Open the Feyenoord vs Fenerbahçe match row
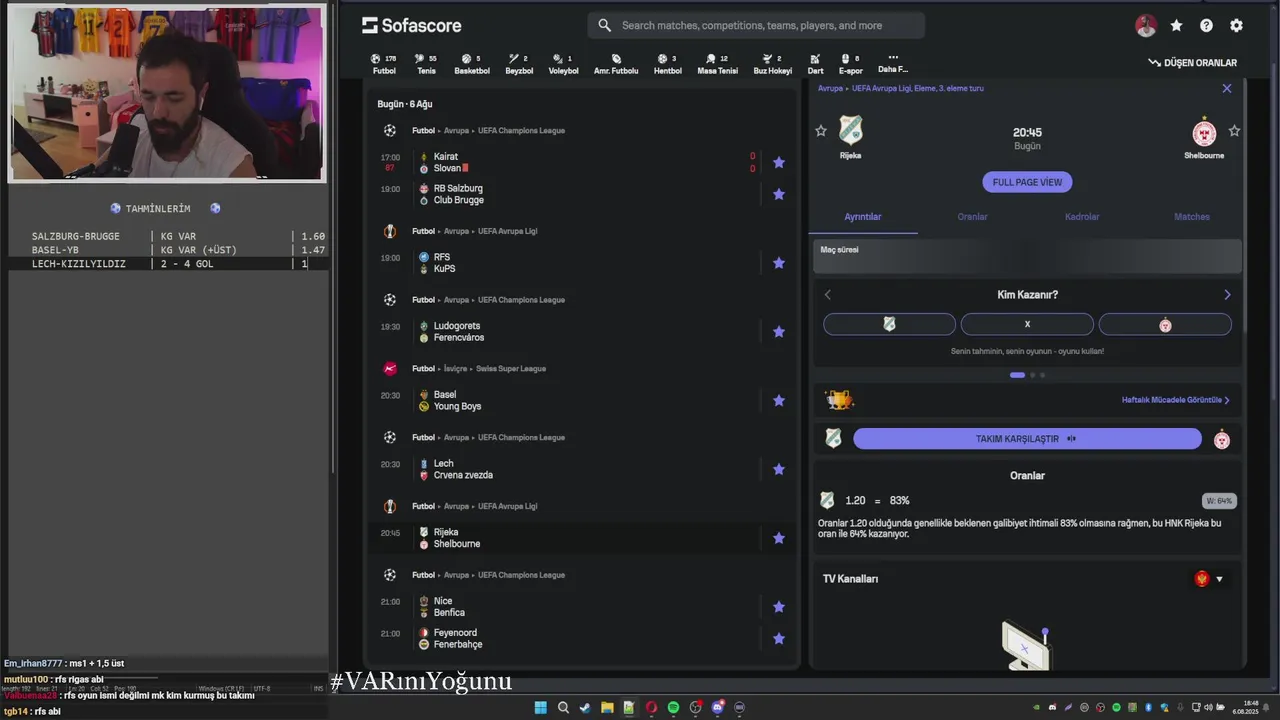The image size is (1280, 720). coord(583,638)
